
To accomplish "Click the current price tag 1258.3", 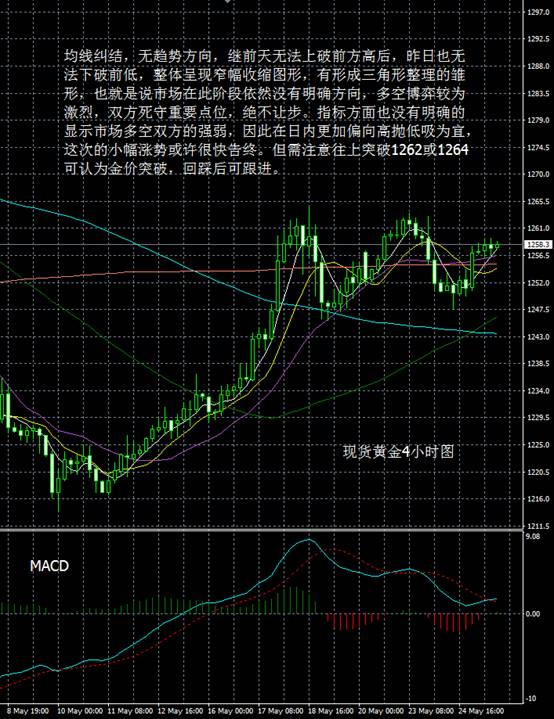I will click(538, 244).
